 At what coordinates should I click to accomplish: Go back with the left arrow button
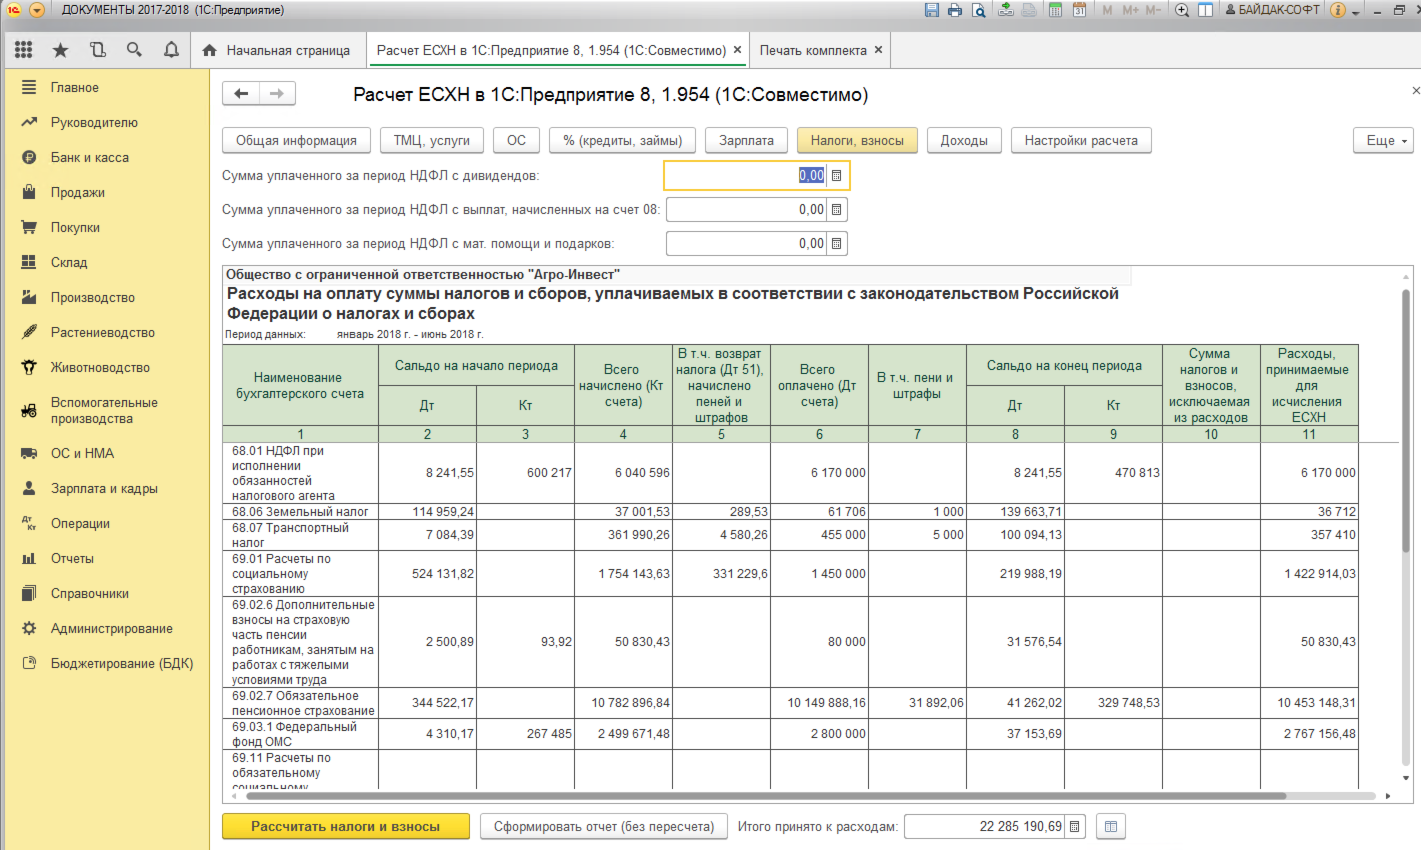241,94
